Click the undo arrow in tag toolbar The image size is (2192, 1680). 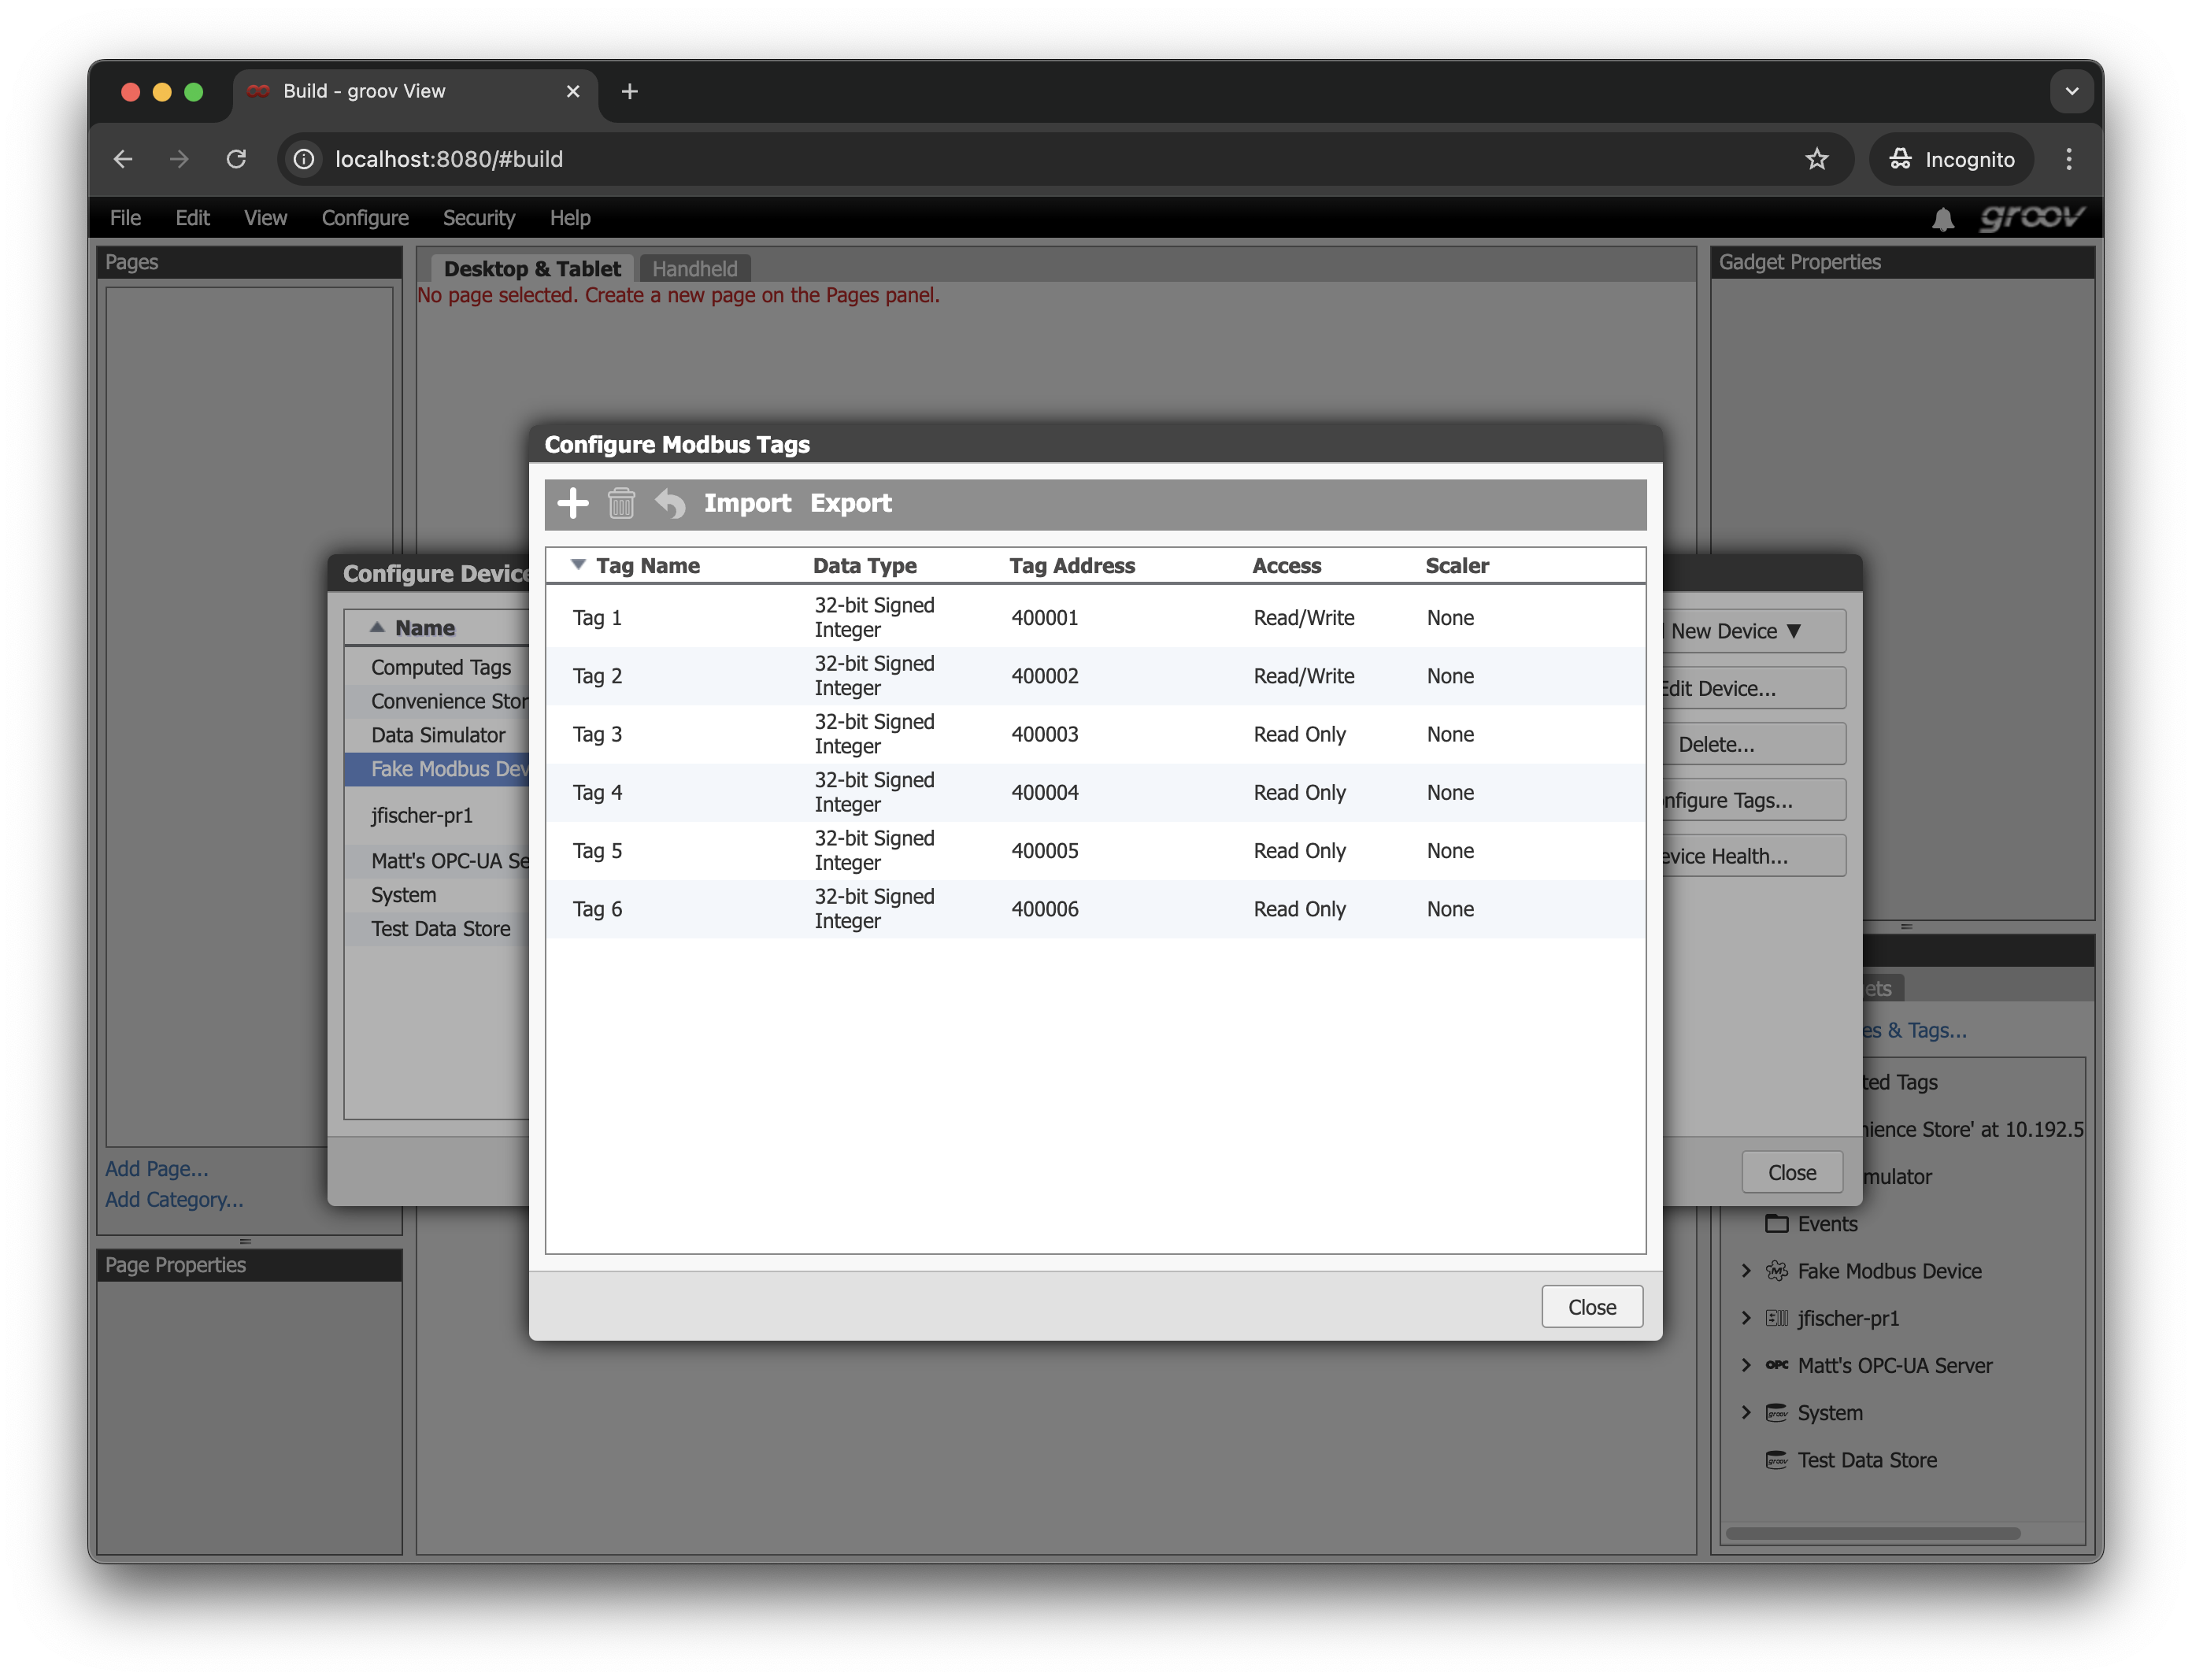click(670, 503)
